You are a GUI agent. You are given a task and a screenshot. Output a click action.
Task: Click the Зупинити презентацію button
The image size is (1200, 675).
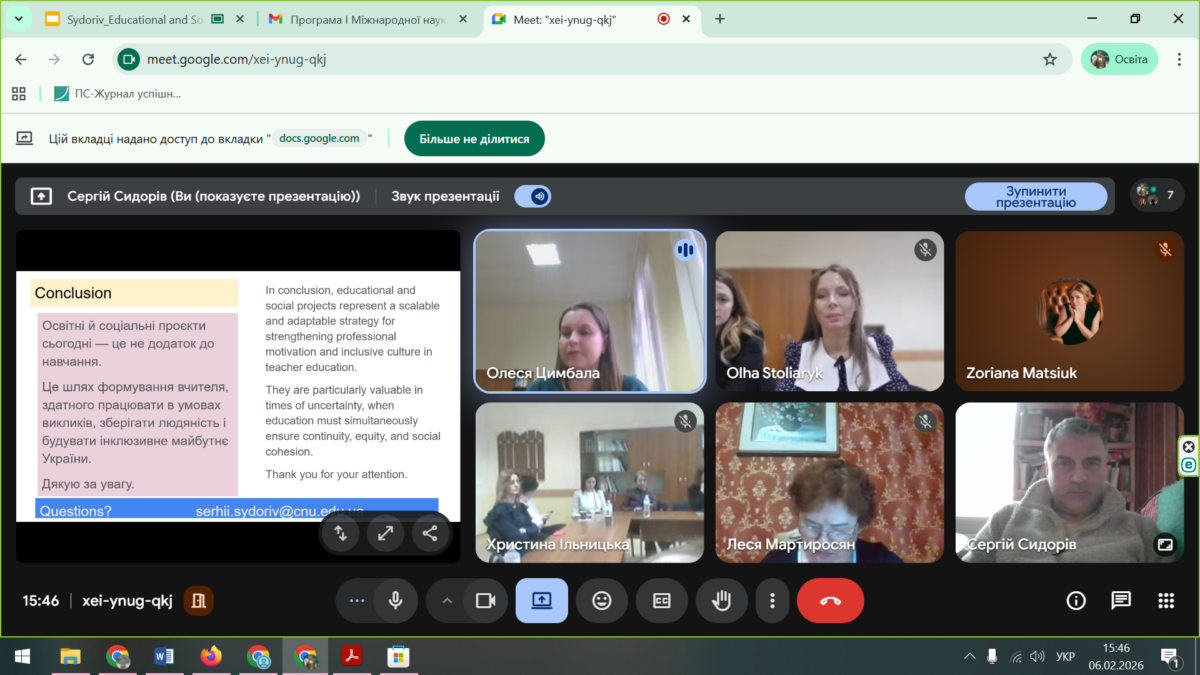1035,196
